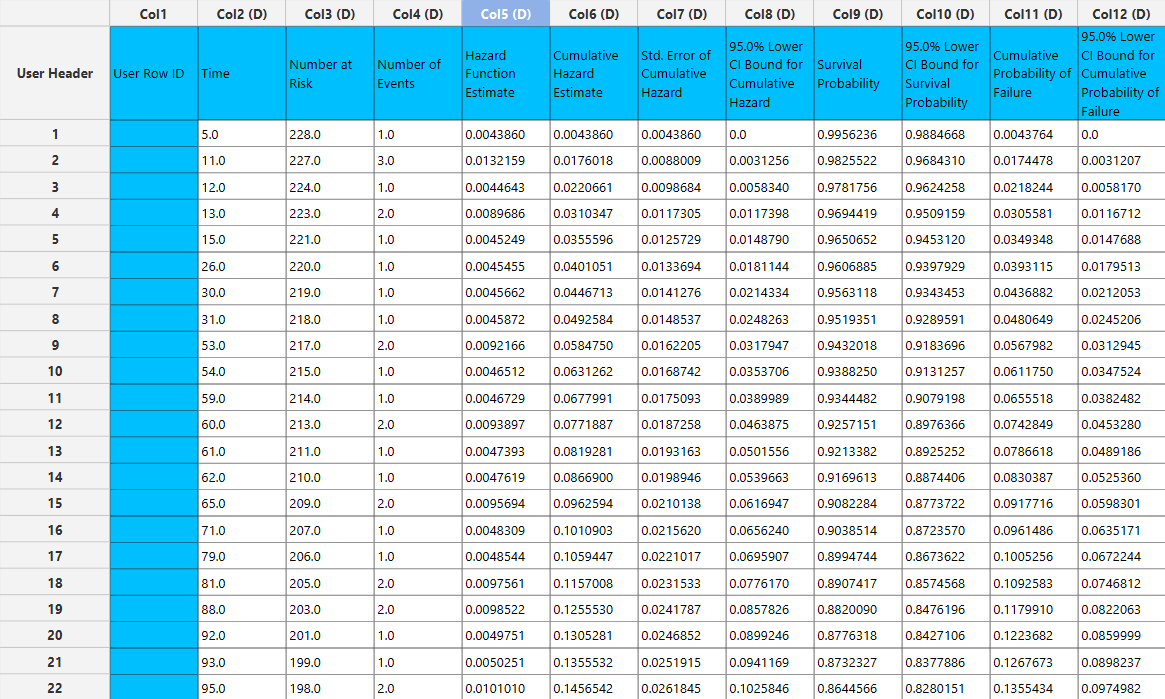Click the Number of Events cell in row 2
Image resolution: width=1165 pixels, height=699 pixels.
coord(418,160)
